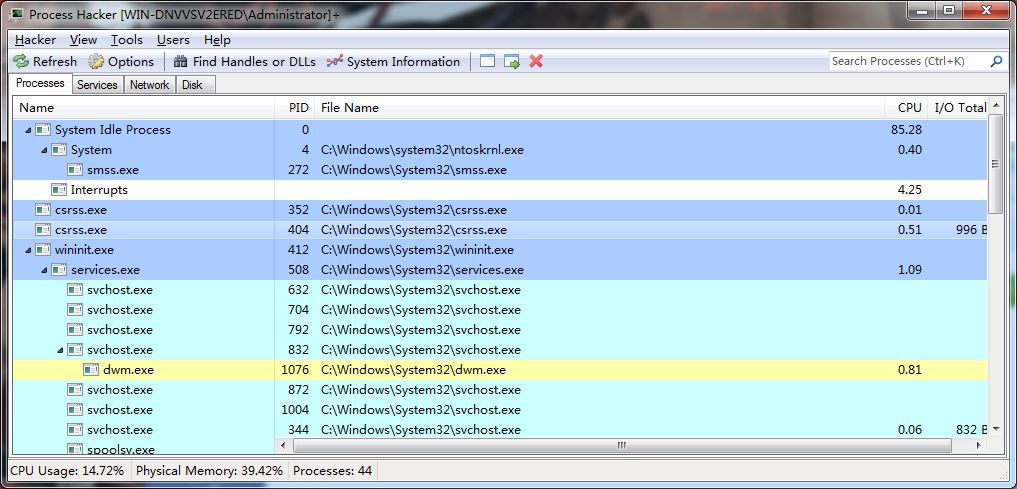Click icon of csrss.exe PID 404

pyautogui.click(x=43, y=230)
